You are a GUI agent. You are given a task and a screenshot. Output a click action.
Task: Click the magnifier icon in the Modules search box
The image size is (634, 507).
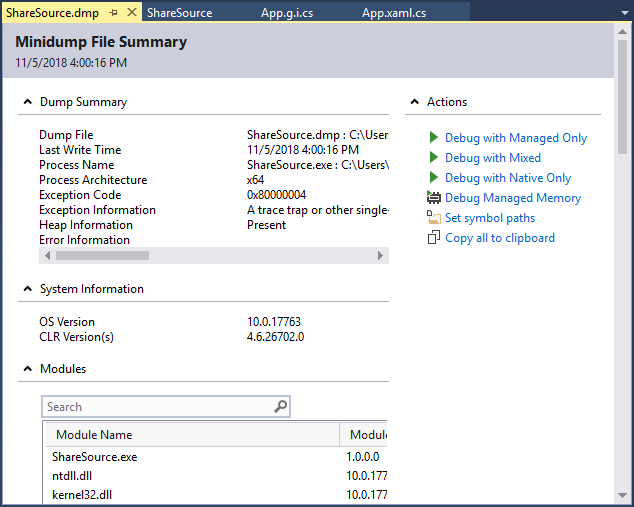(x=281, y=407)
